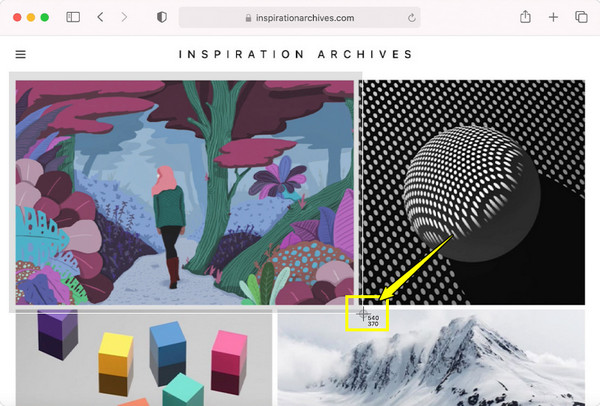Click the screenshot crosshair cursor coordinates
This screenshot has width=600, height=406.
[x=373, y=321]
